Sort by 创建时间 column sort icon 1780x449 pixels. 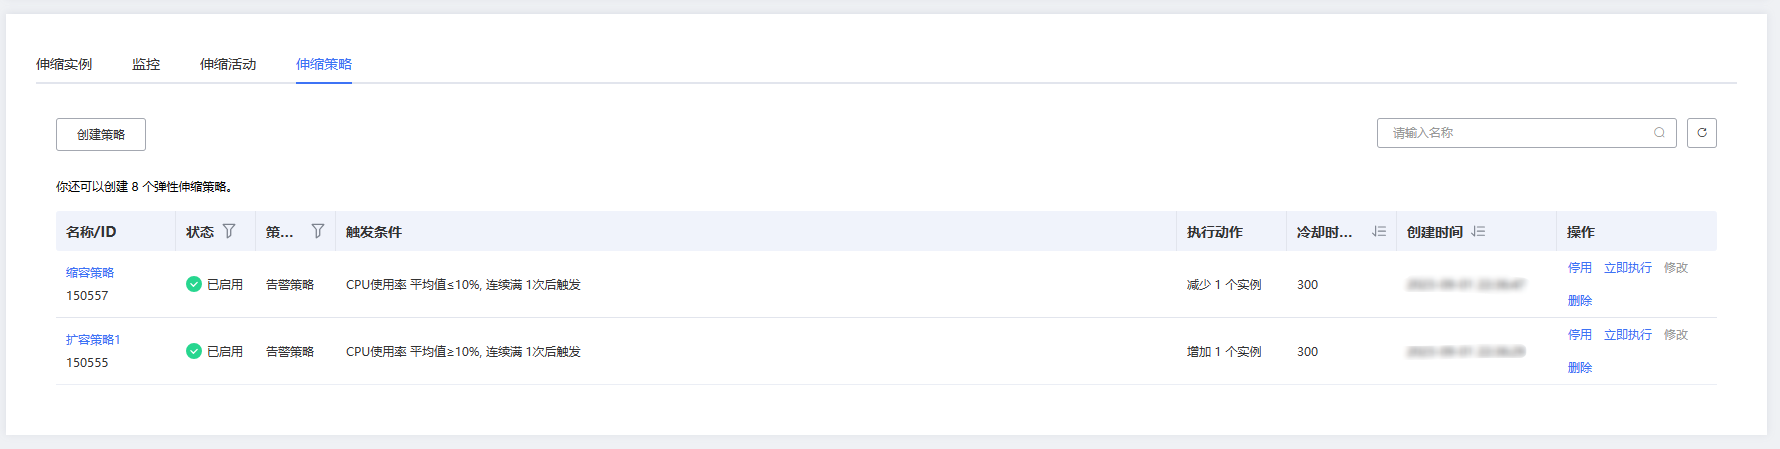pos(1478,231)
